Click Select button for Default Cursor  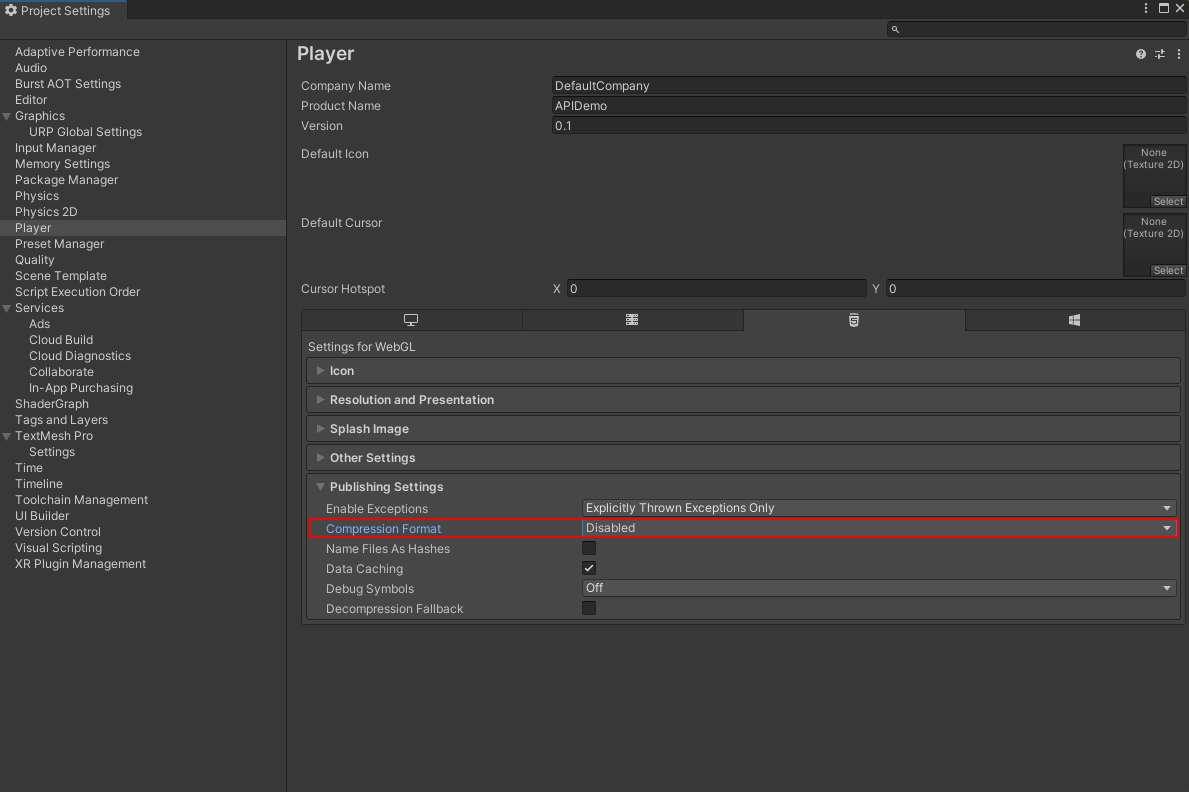1167,270
